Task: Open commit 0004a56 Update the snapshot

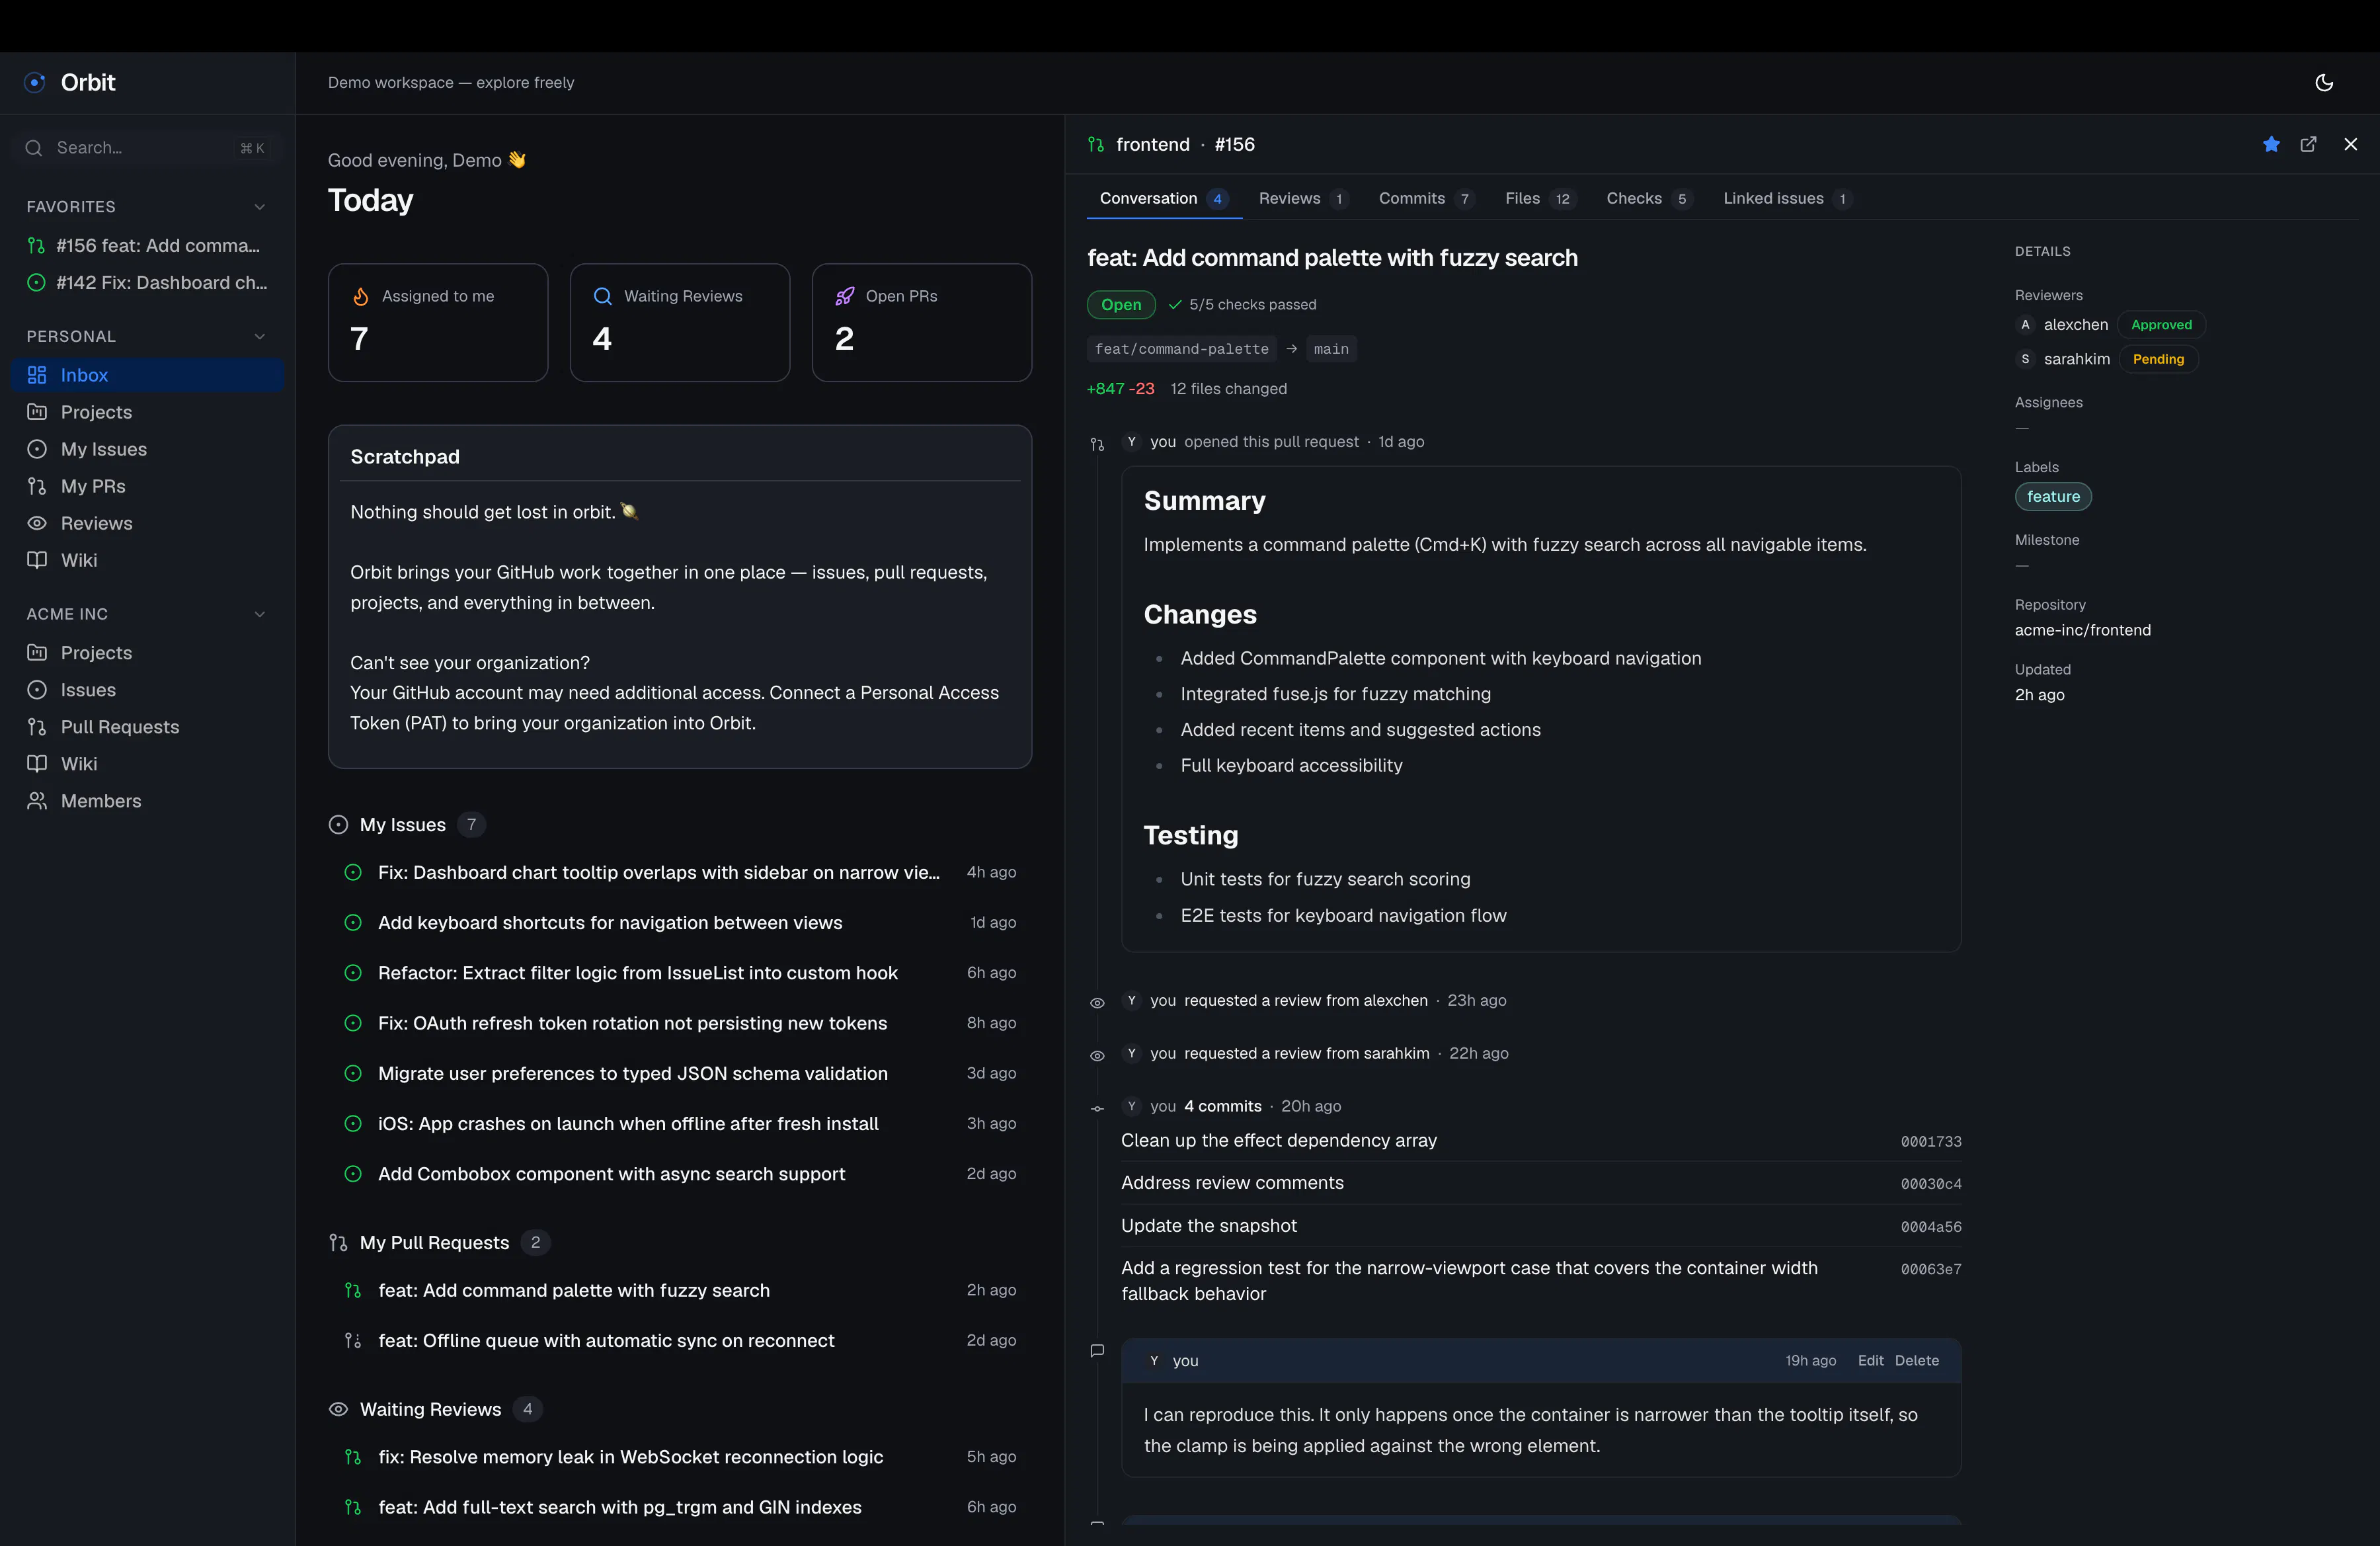Action: [1541, 1225]
